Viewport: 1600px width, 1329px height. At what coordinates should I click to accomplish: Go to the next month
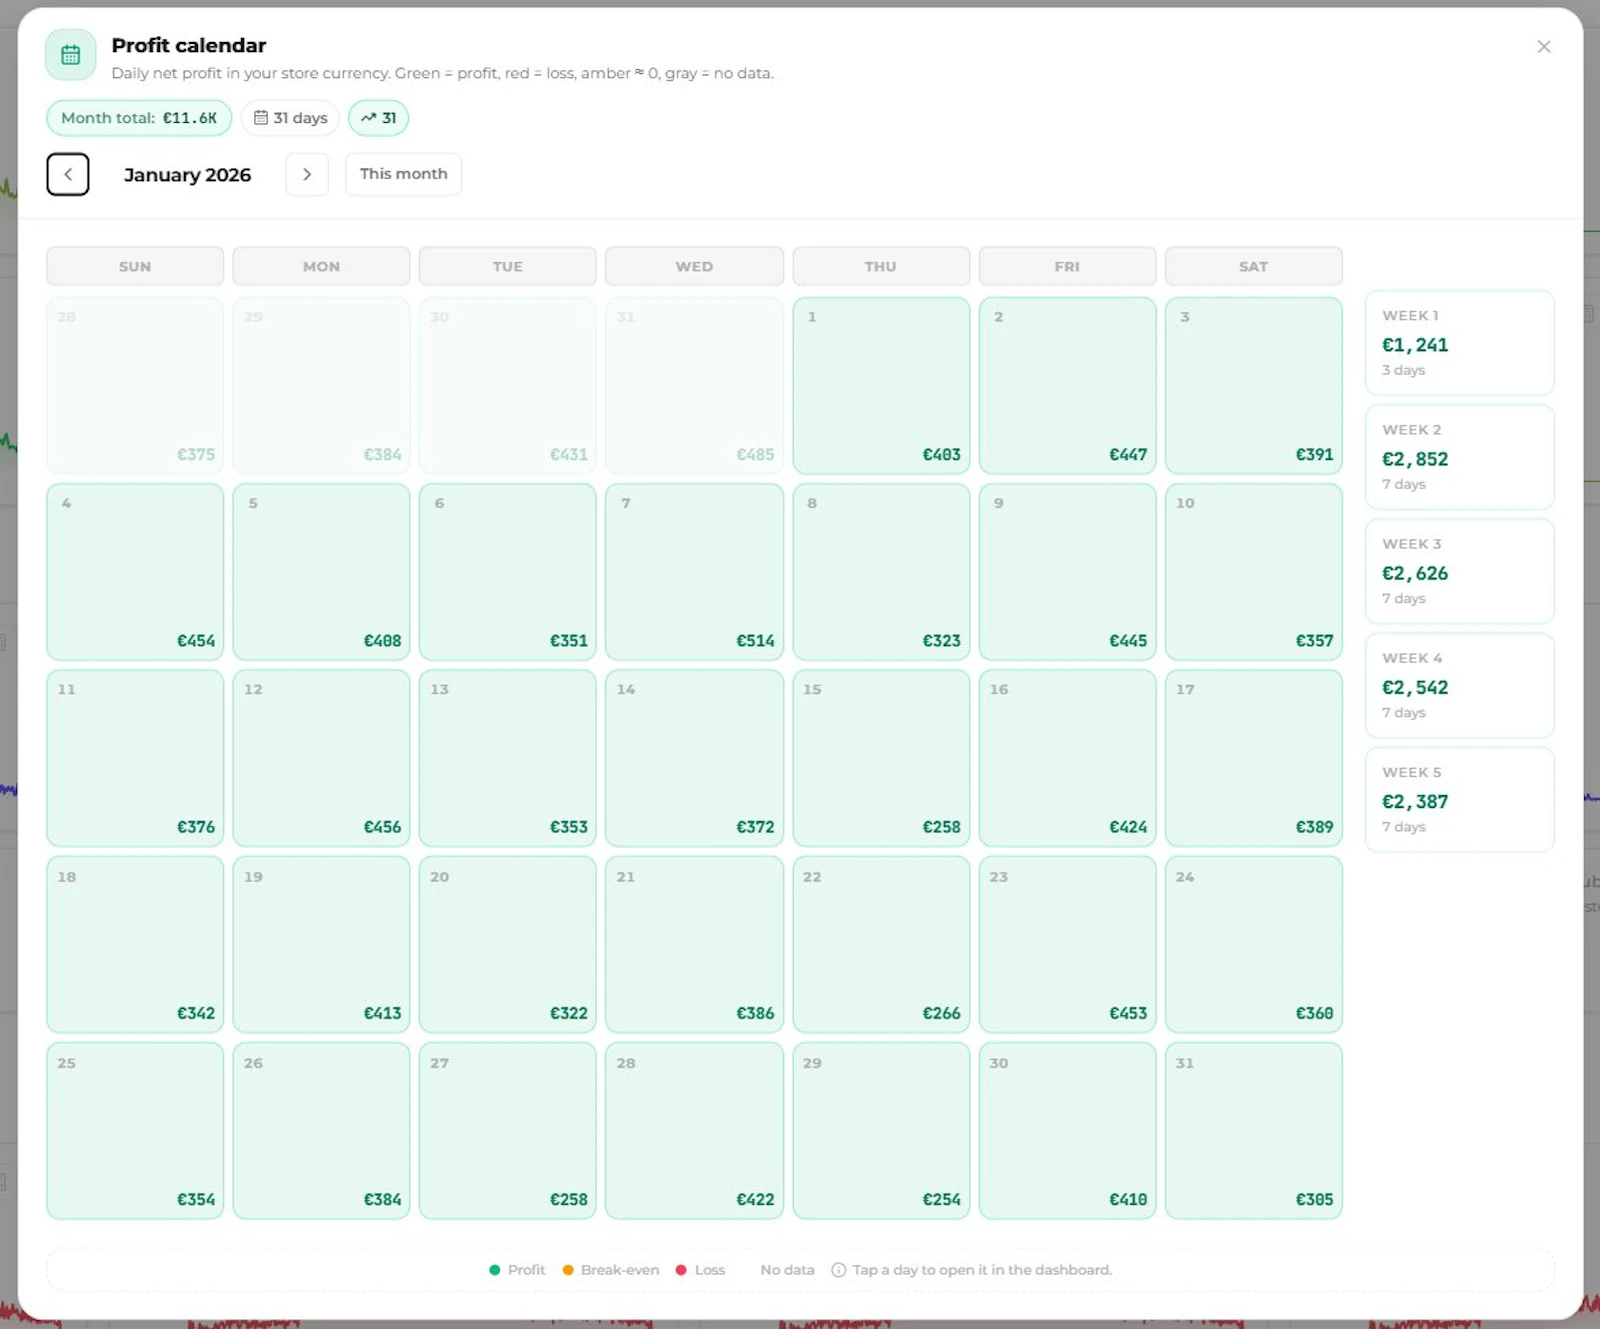coord(307,174)
